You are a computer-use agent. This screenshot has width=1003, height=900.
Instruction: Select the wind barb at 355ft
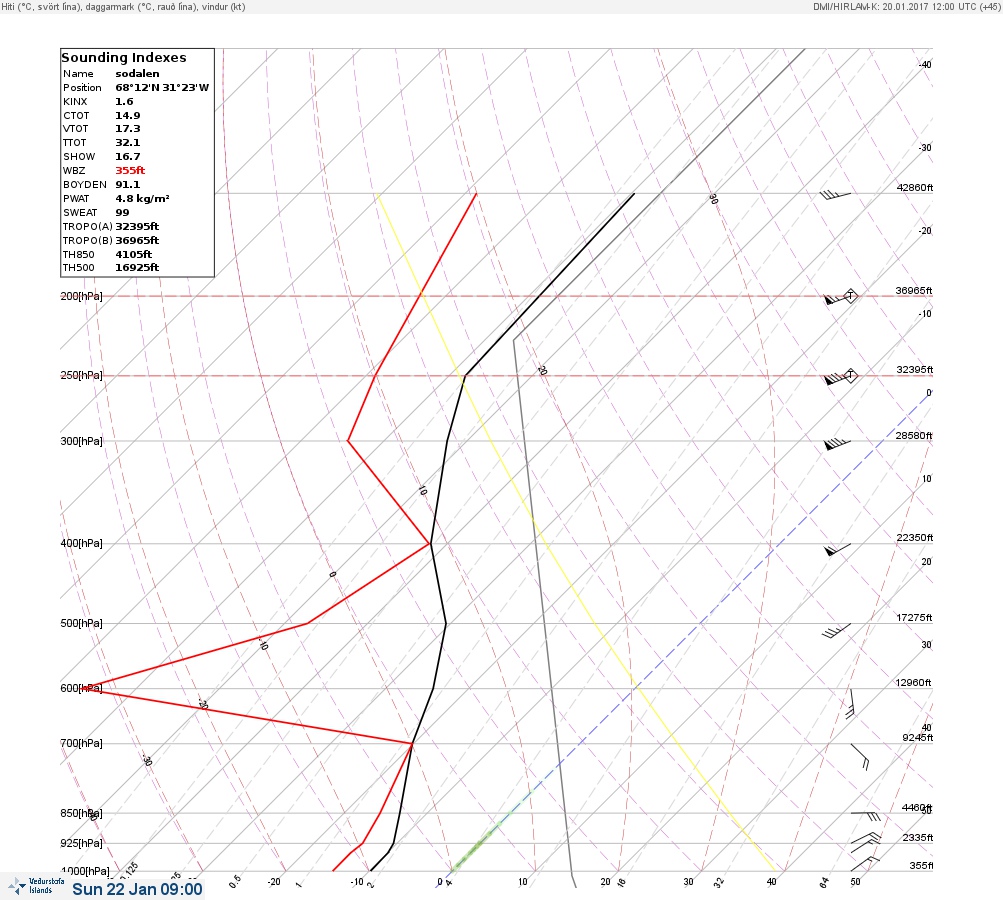coord(865,863)
